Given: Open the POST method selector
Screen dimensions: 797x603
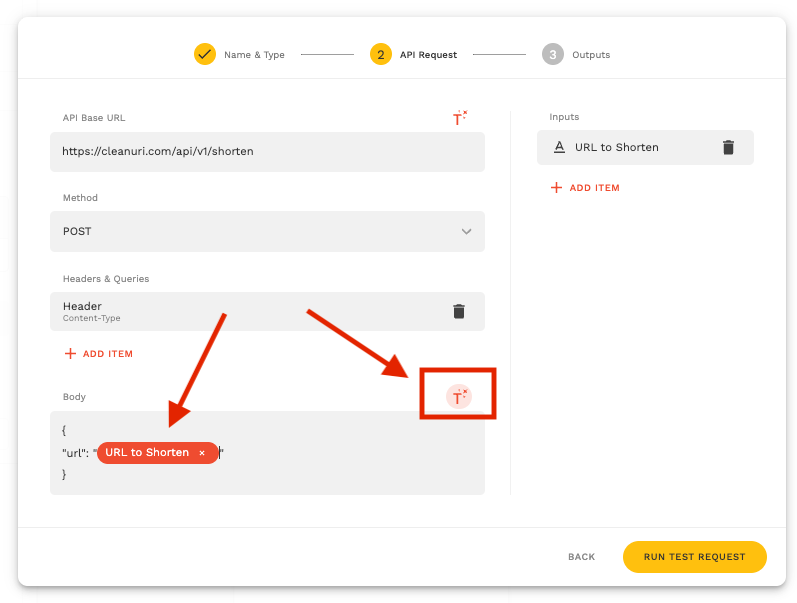Looking at the screenshot, I should tap(266, 231).
